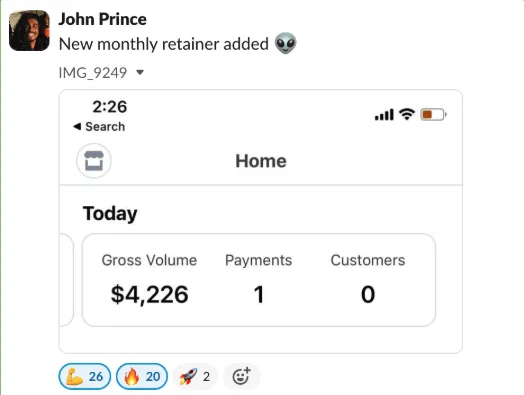The height and width of the screenshot is (395, 524).
Task: Toggle the fire emoji reaction
Action: pyautogui.click(x=142, y=376)
